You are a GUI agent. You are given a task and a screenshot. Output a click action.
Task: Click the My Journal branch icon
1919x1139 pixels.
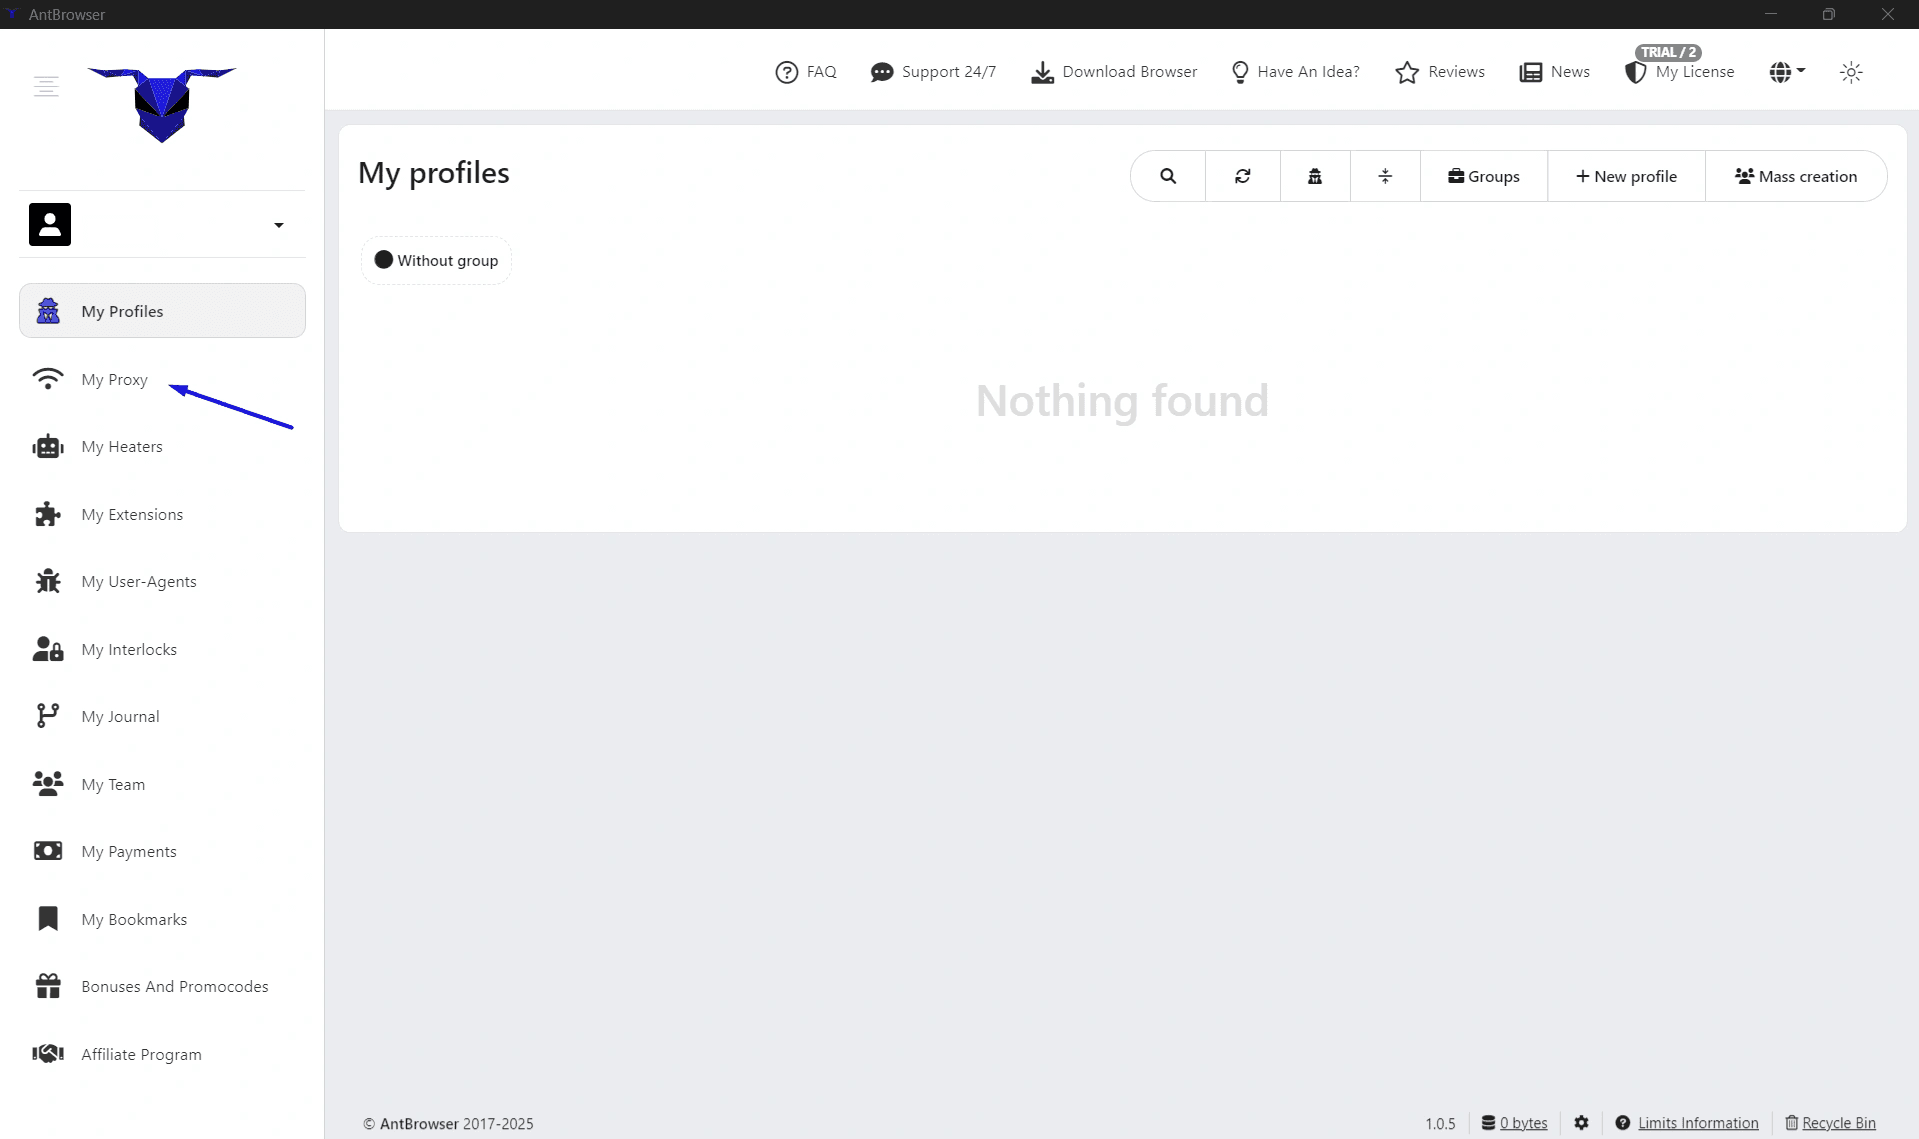pyautogui.click(x=47, y=716)
